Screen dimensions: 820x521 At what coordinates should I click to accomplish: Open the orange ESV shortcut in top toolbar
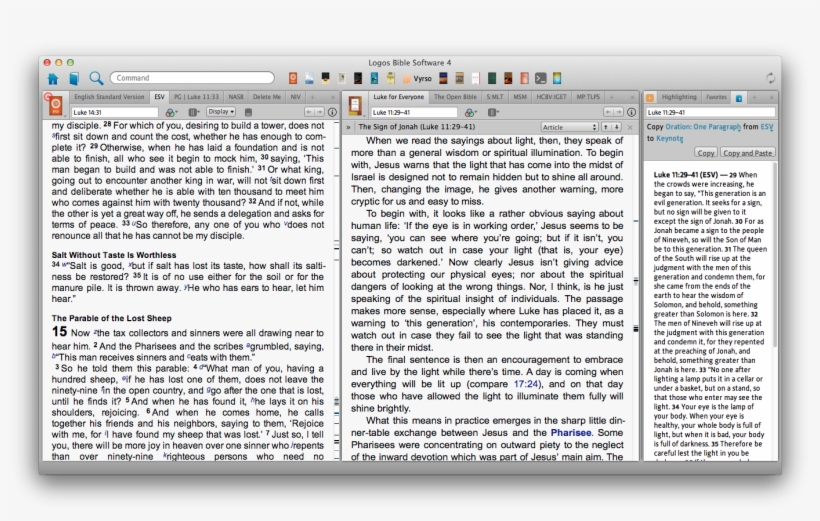coord(293,78)
